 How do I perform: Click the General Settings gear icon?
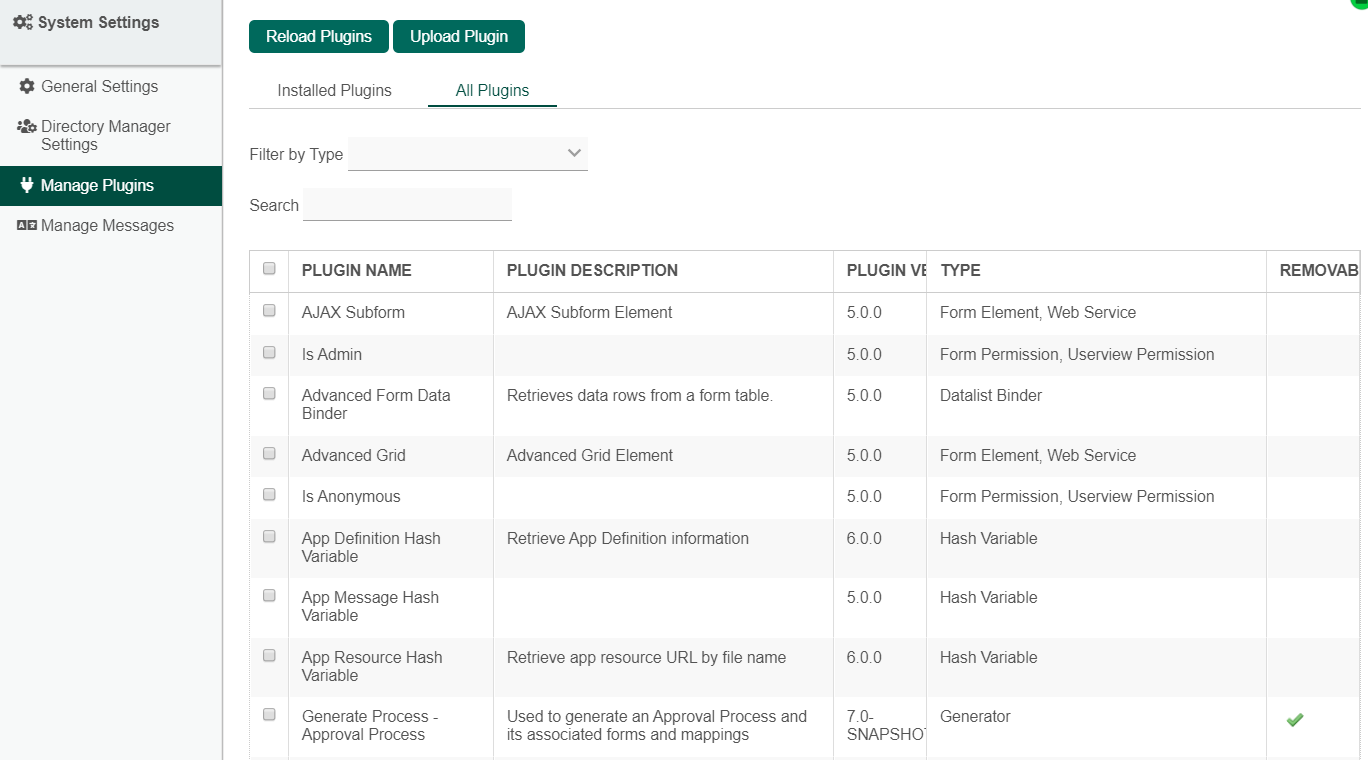pos(27,87)
